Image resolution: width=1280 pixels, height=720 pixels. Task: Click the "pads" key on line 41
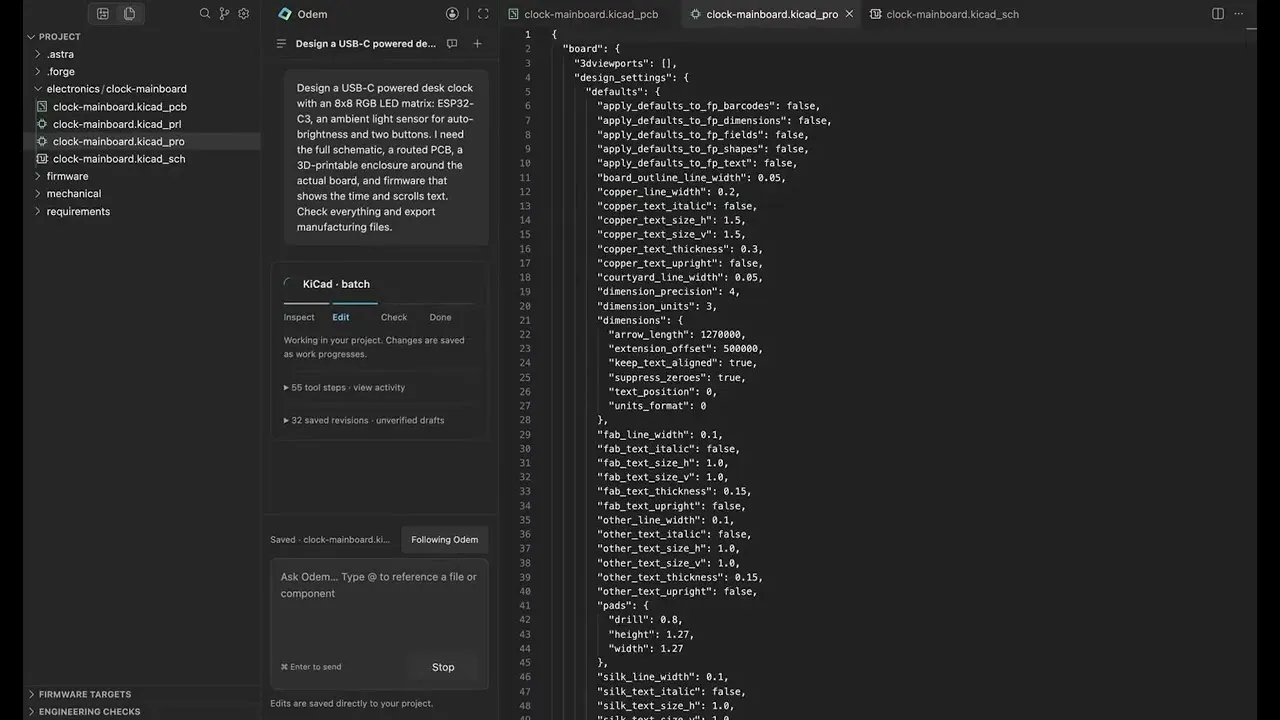(x=617, y=605)
